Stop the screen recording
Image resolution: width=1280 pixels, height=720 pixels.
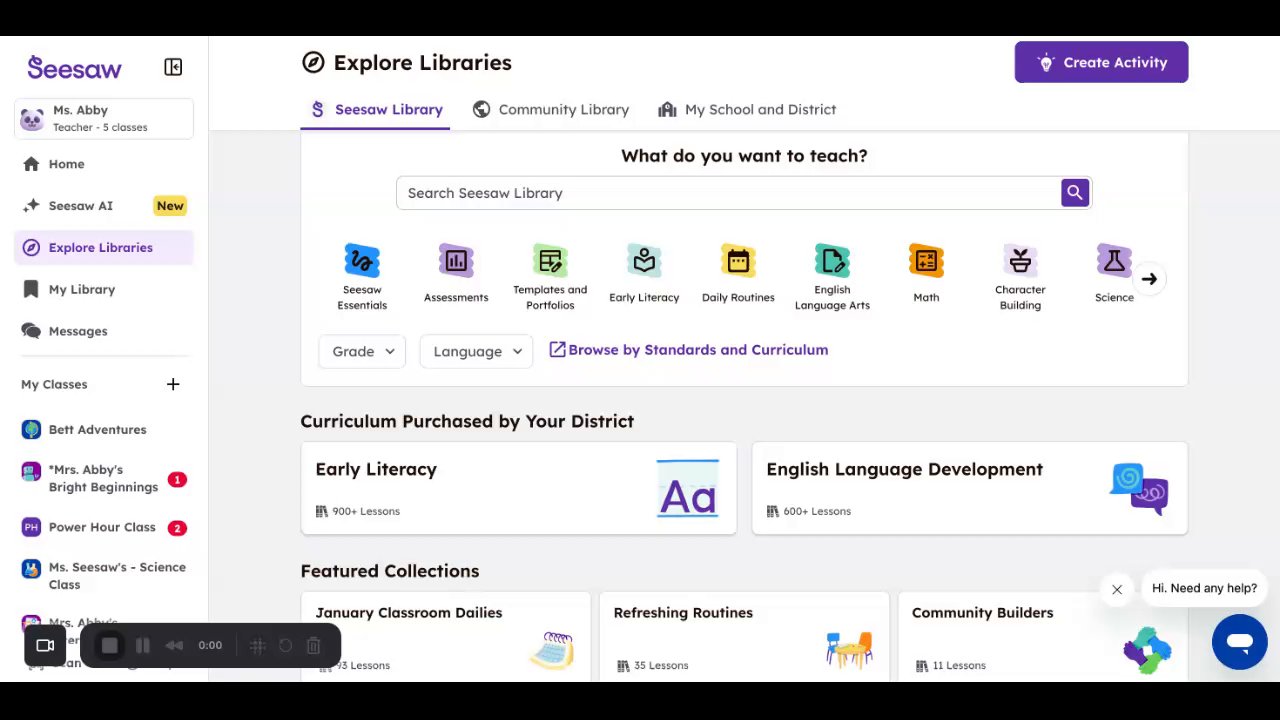point(109,646)
